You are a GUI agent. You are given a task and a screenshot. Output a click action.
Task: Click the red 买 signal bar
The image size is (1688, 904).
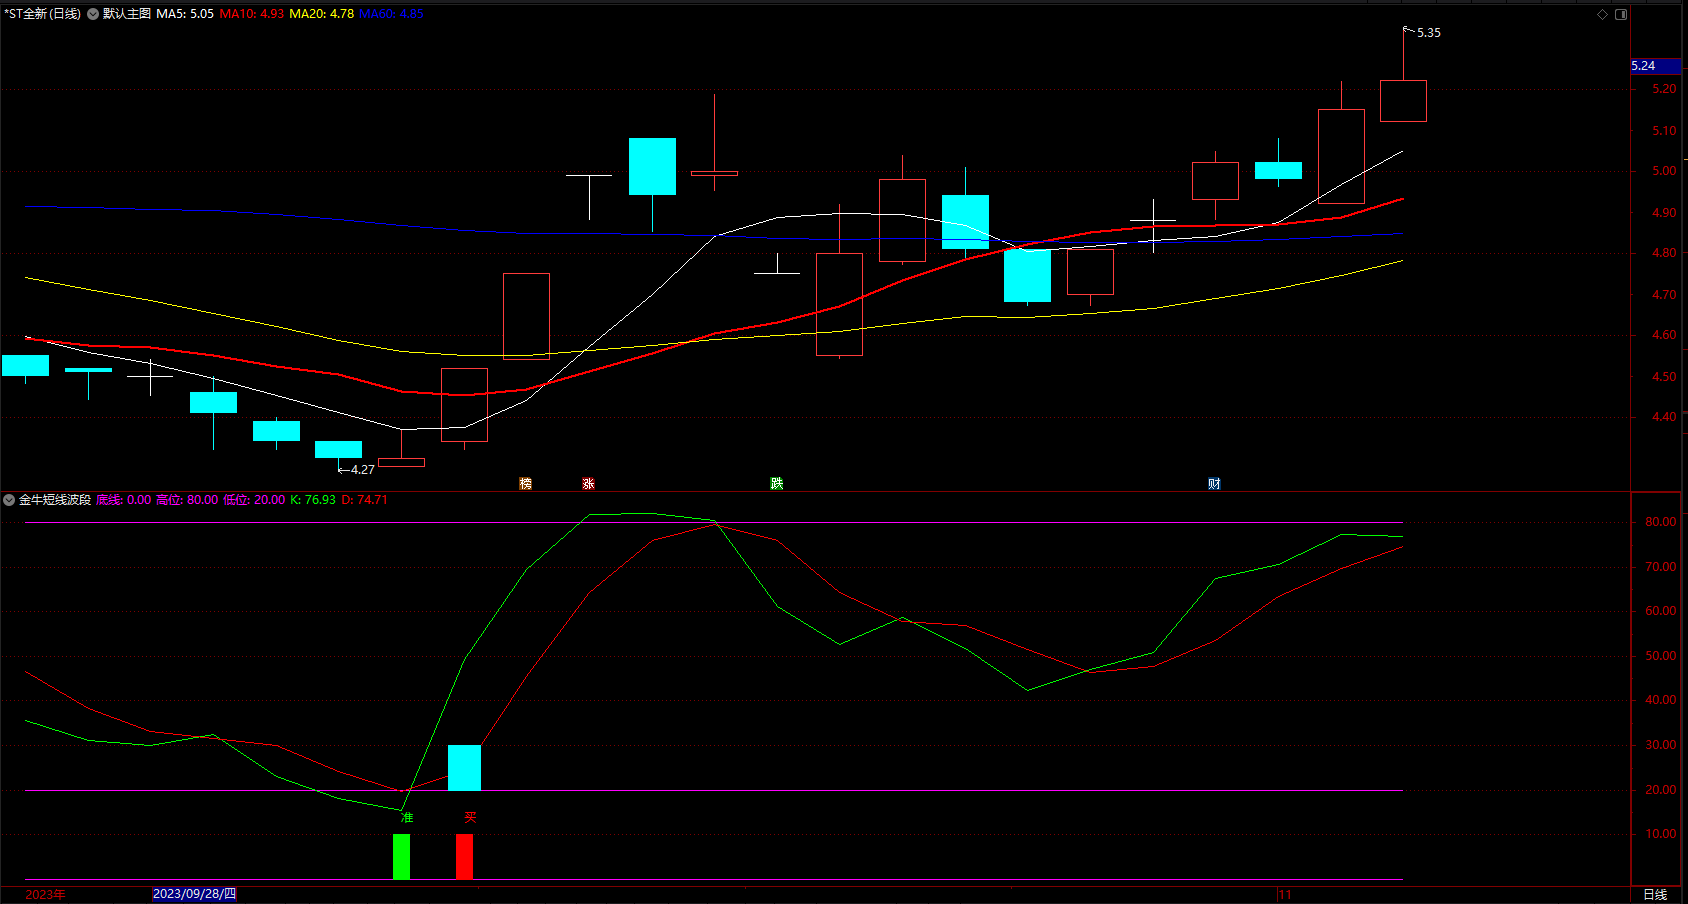464,857
